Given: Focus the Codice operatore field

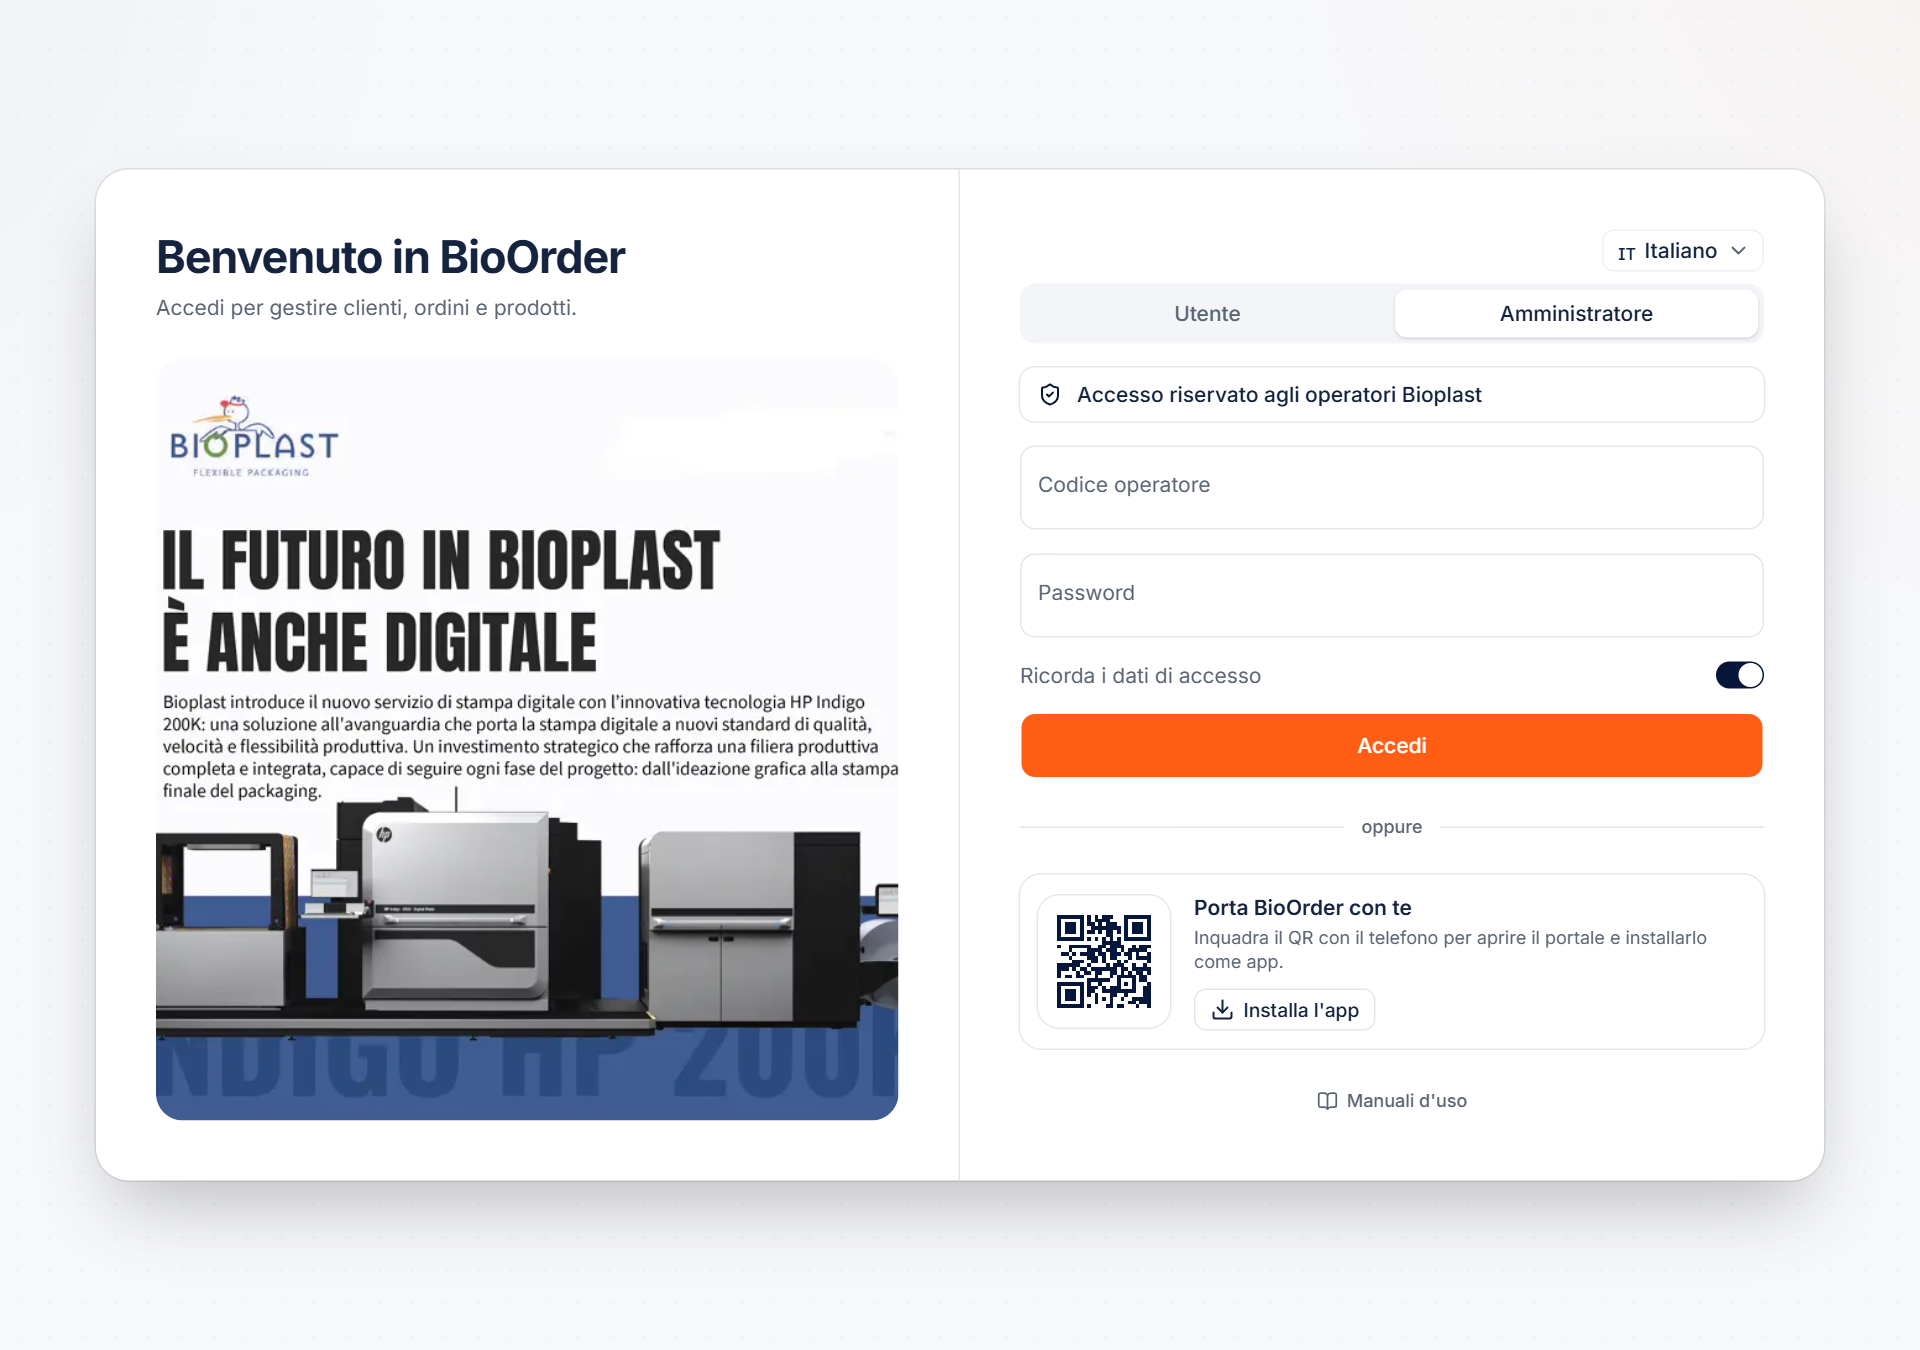Looking at the screenshot, I should click(1391, 487).
